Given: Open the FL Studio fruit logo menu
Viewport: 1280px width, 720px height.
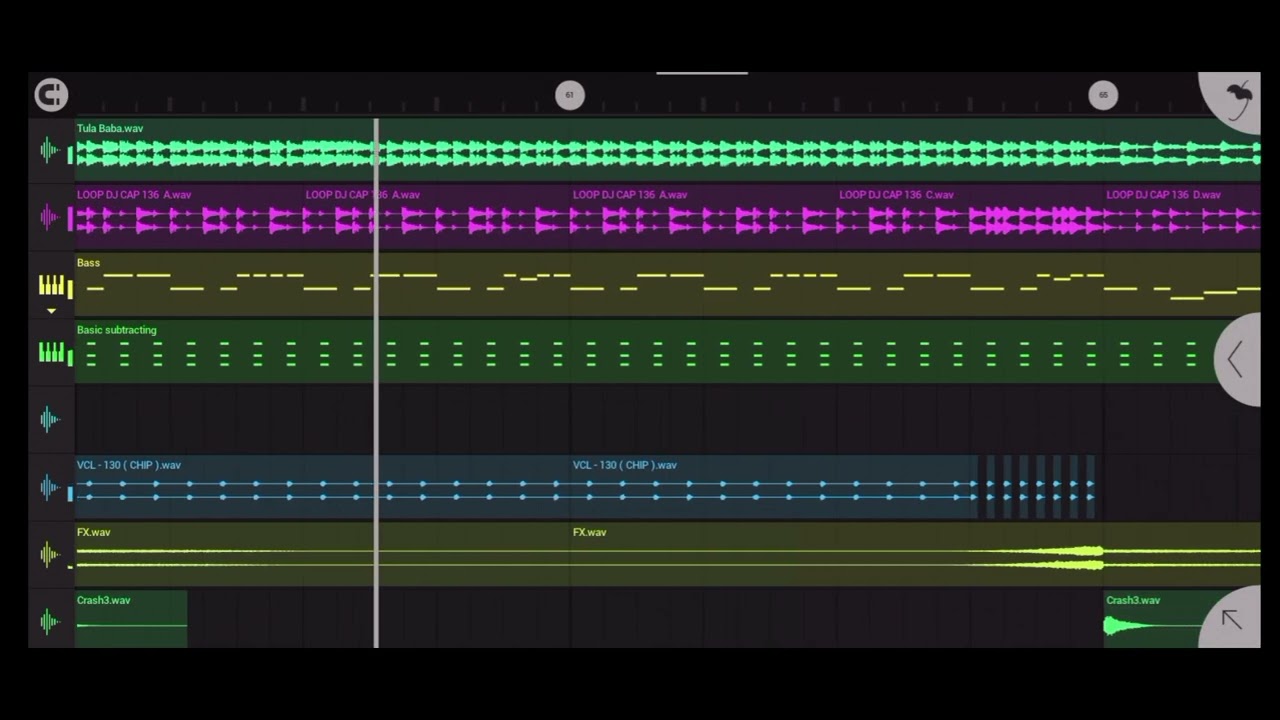Looking at the screenshot, I should (x=1236, y=100).
